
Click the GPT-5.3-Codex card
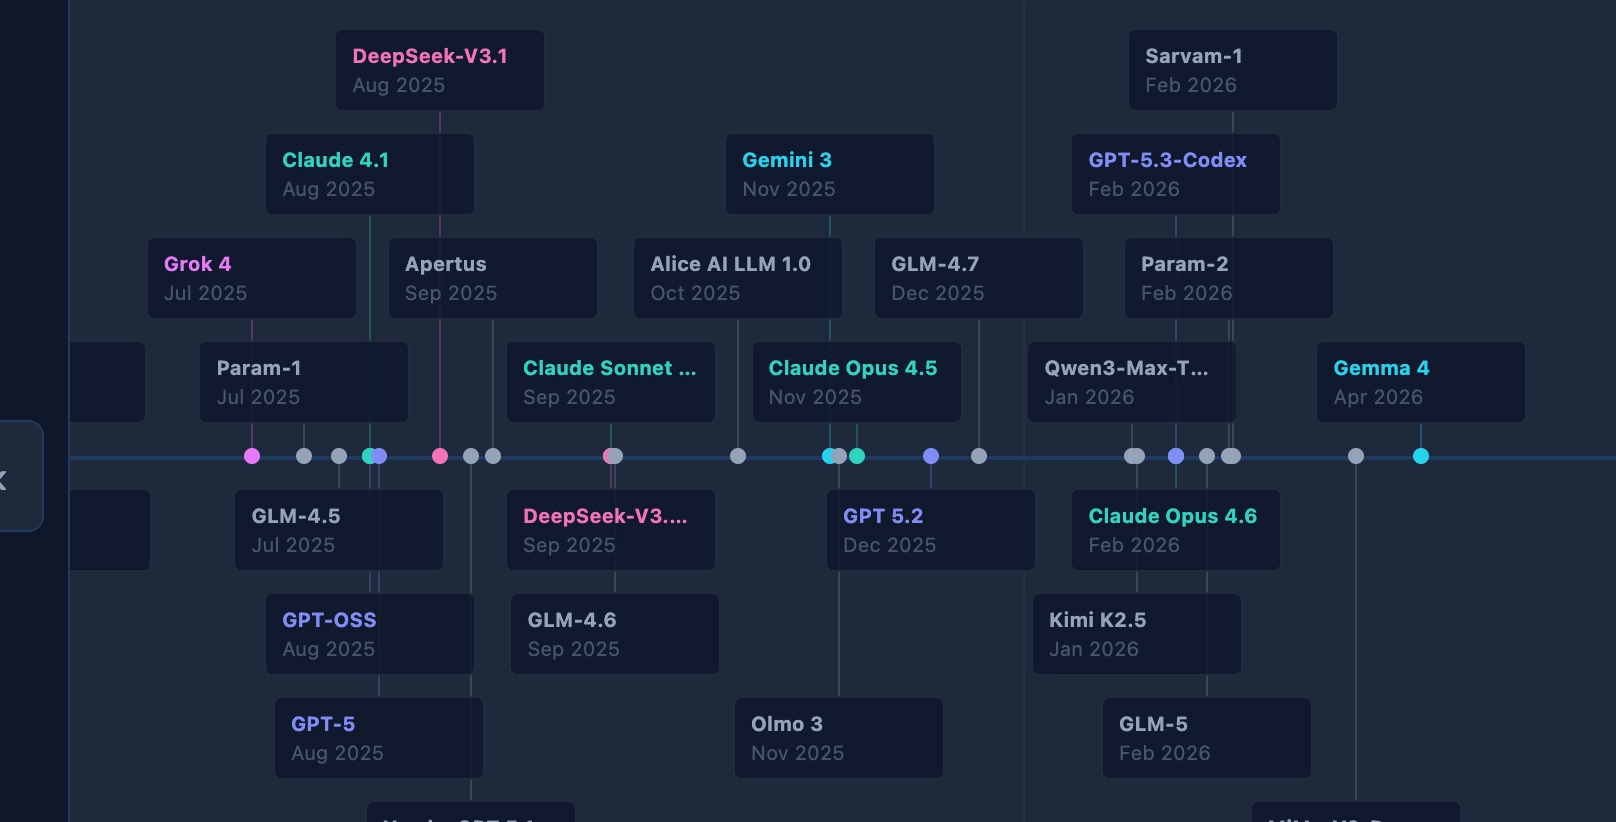[x=1175, y=174]
